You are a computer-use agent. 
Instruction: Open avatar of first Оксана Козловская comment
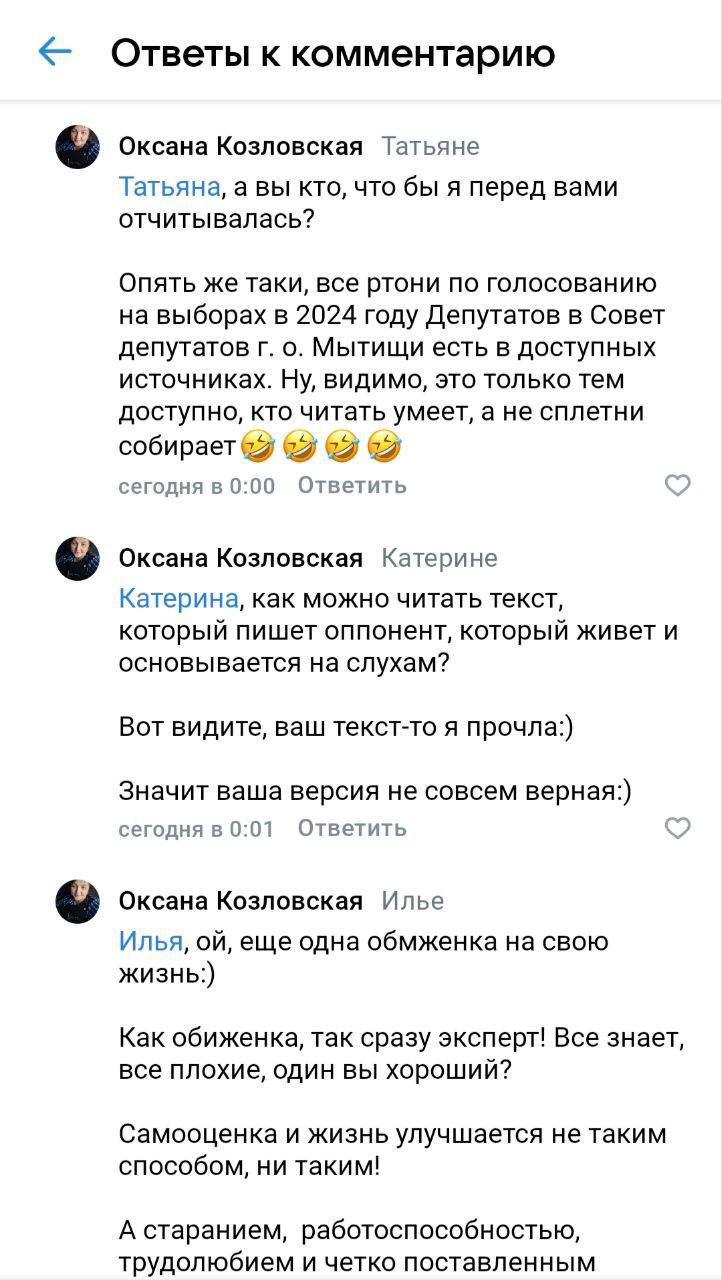(77, 148)
